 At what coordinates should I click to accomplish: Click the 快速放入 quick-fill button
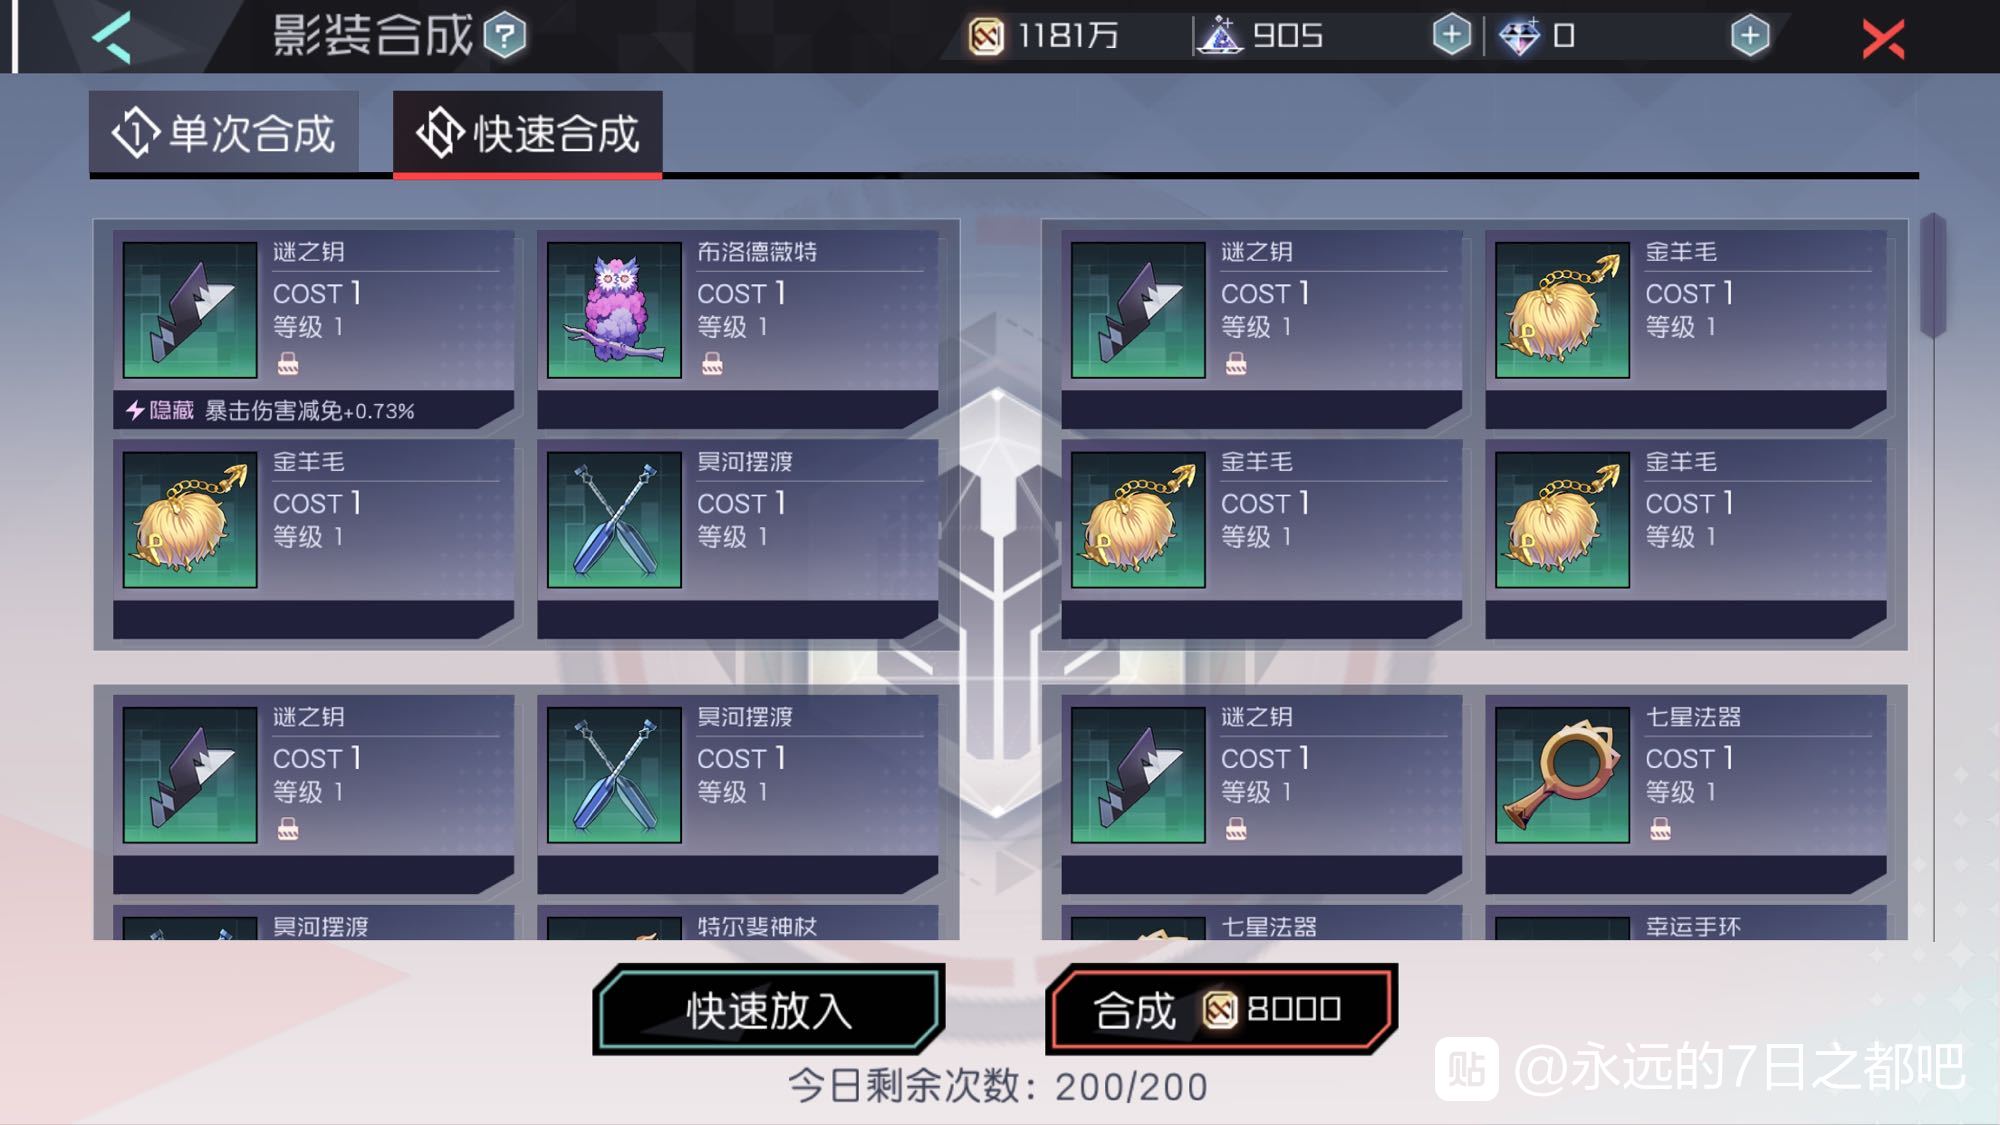coord(768,1010)
